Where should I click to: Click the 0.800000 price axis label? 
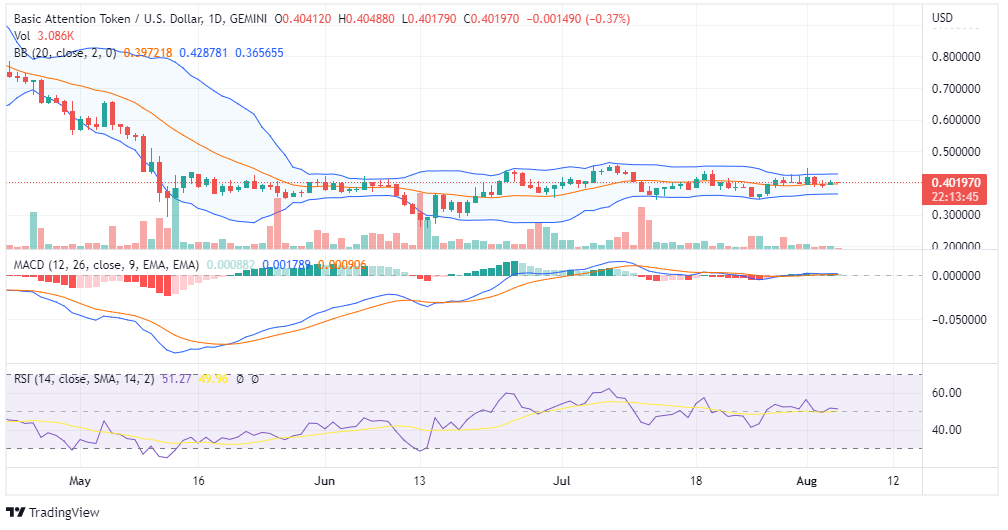[x=958, y=57]
